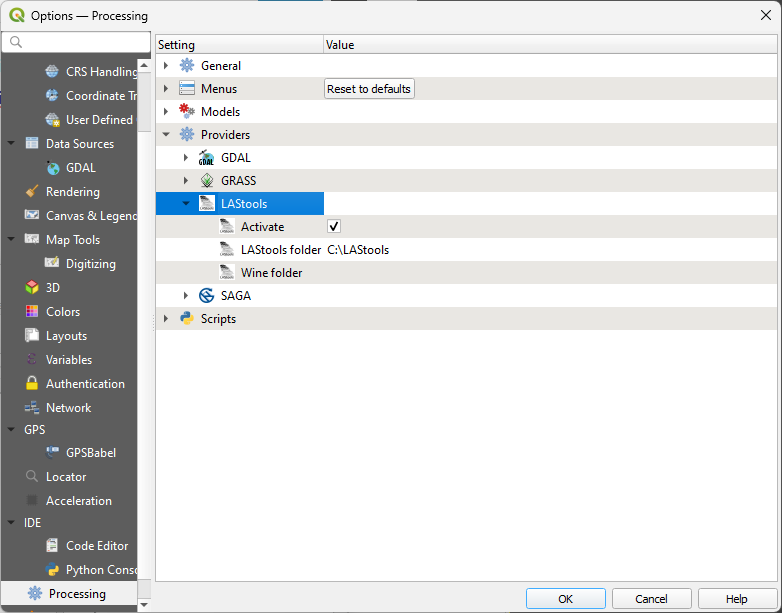The image size is (782, 613).
Task: Click the Reset to defaults button
Action: click(x=369, y=89)
